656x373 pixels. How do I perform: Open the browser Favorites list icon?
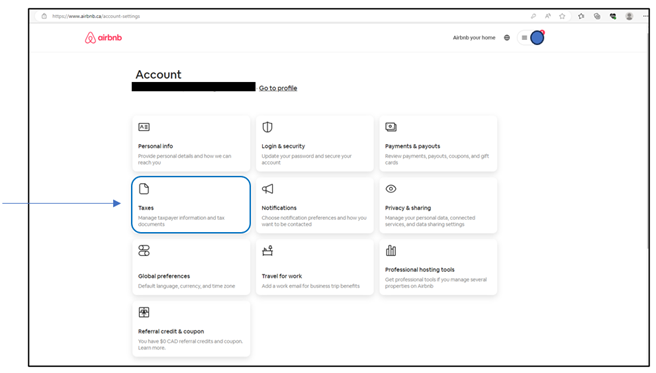click(581, 16)
